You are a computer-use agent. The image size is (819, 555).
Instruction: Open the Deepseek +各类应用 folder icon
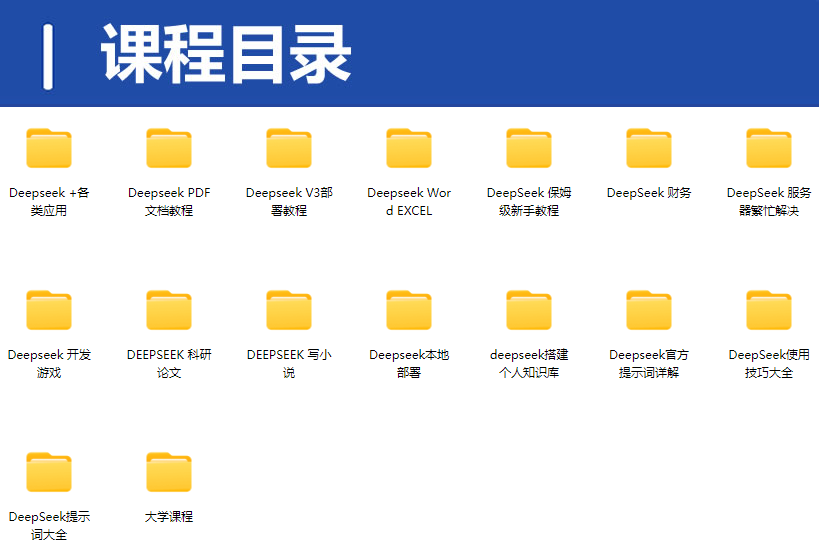(49, 148)
